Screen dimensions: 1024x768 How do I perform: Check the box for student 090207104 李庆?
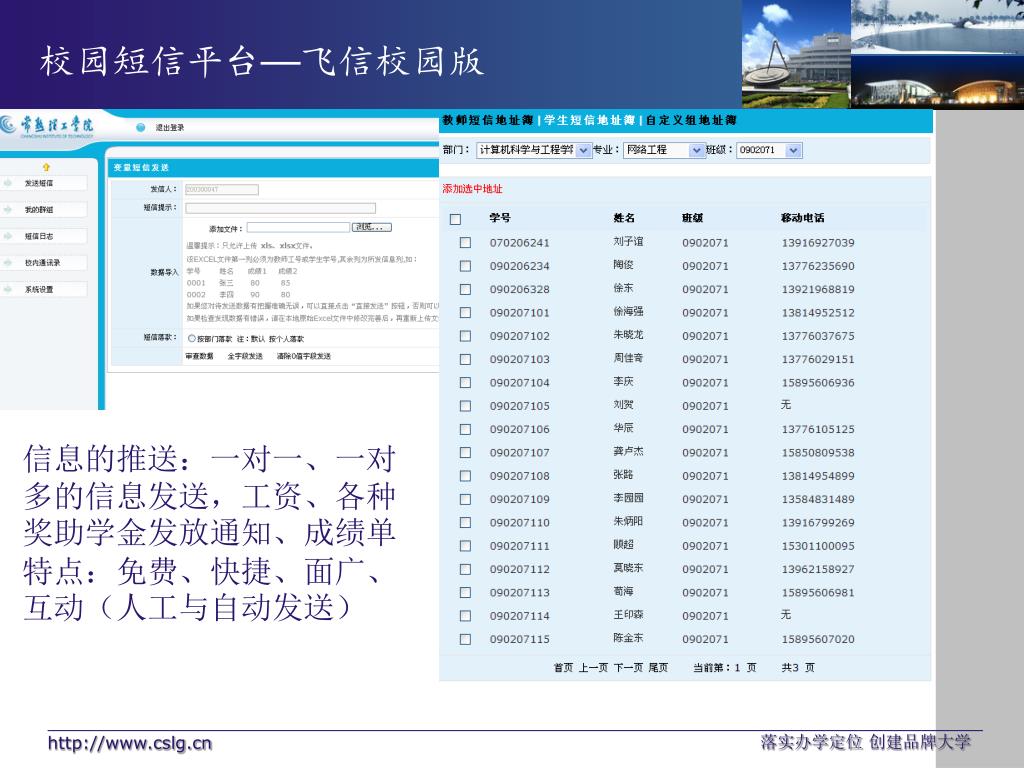pos(465,383)
